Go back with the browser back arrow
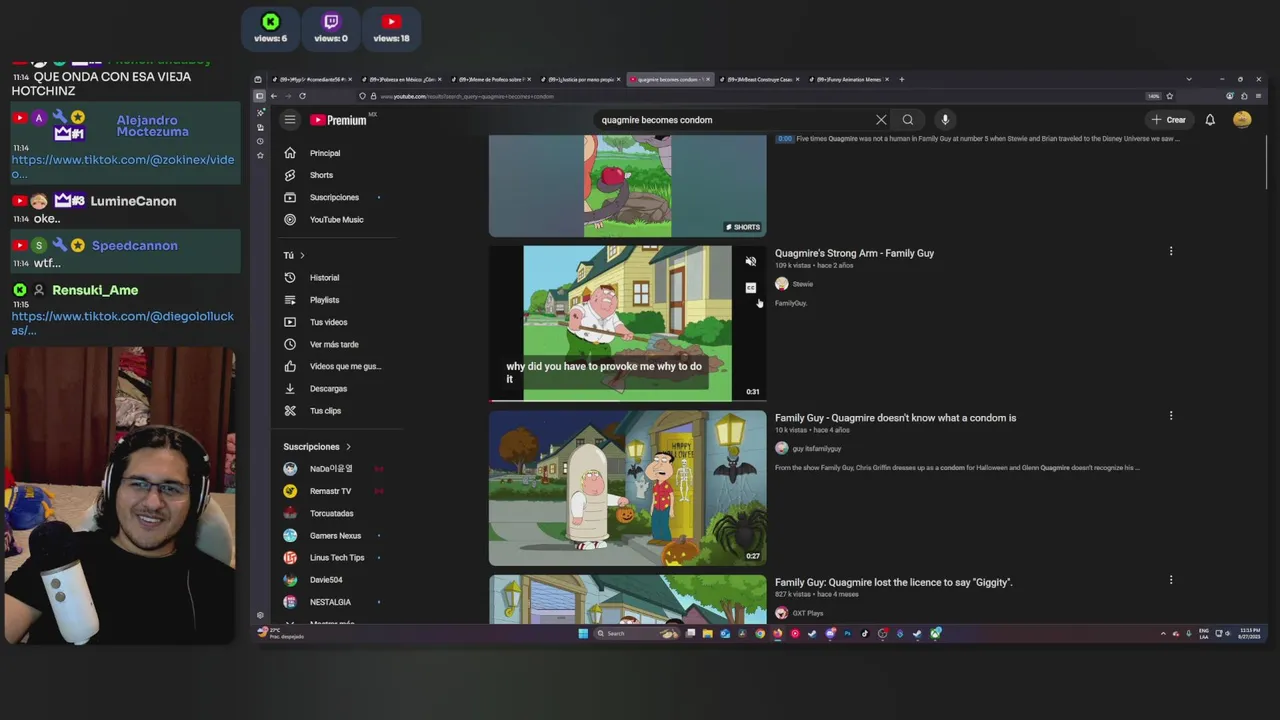The height and width of the screenshot is (720, 1280). (x=273, y=96)
